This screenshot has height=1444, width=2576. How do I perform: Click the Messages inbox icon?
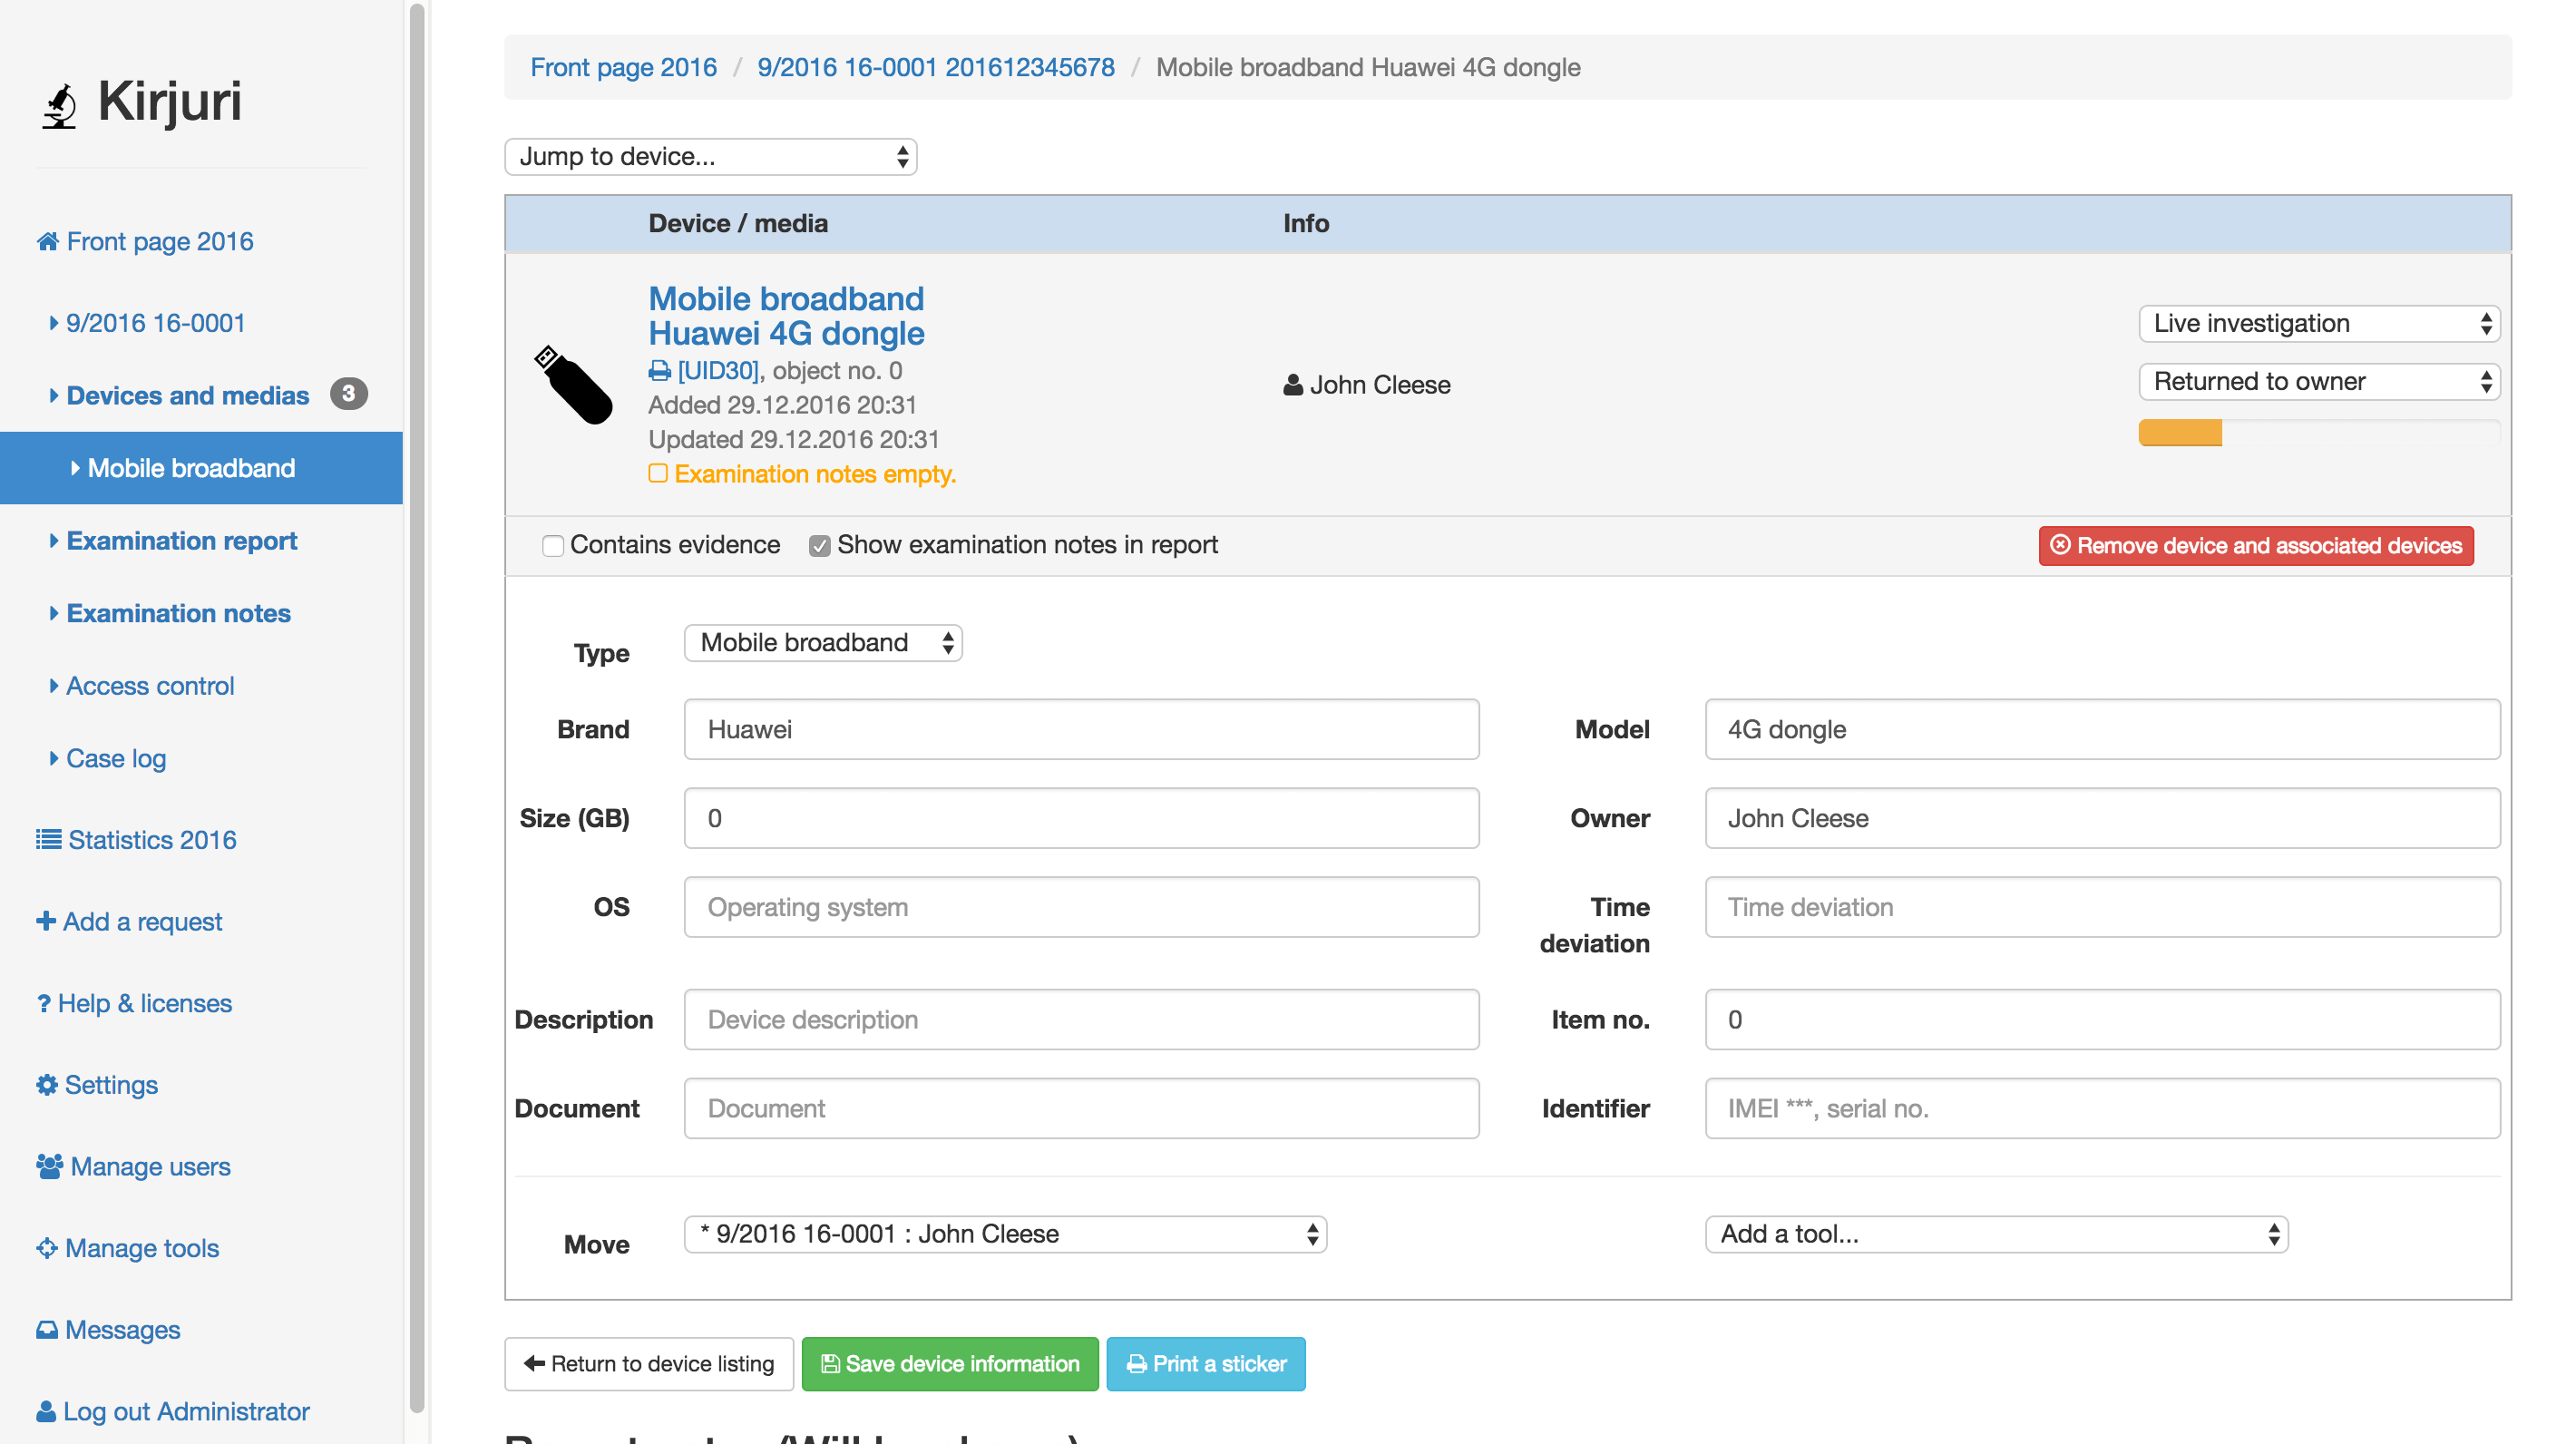(46, 1330)
